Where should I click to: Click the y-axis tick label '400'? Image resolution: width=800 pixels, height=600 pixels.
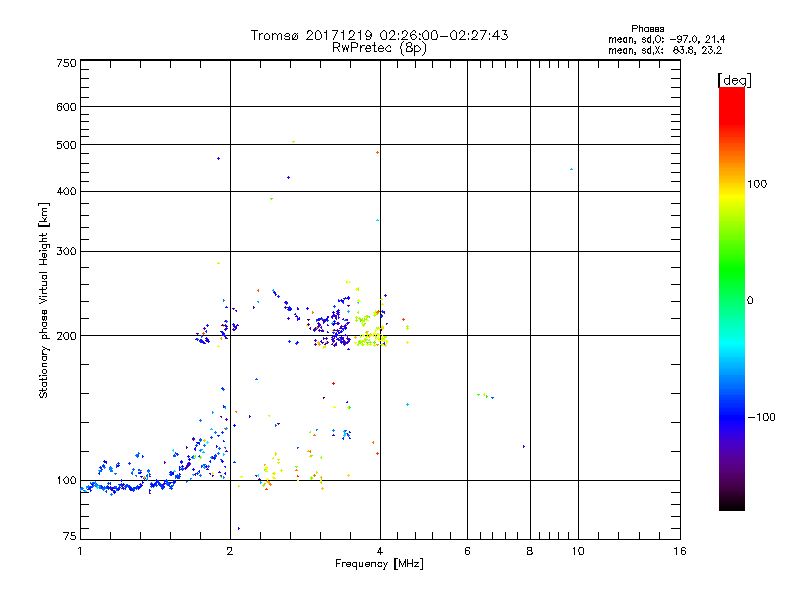pos(66,191)
